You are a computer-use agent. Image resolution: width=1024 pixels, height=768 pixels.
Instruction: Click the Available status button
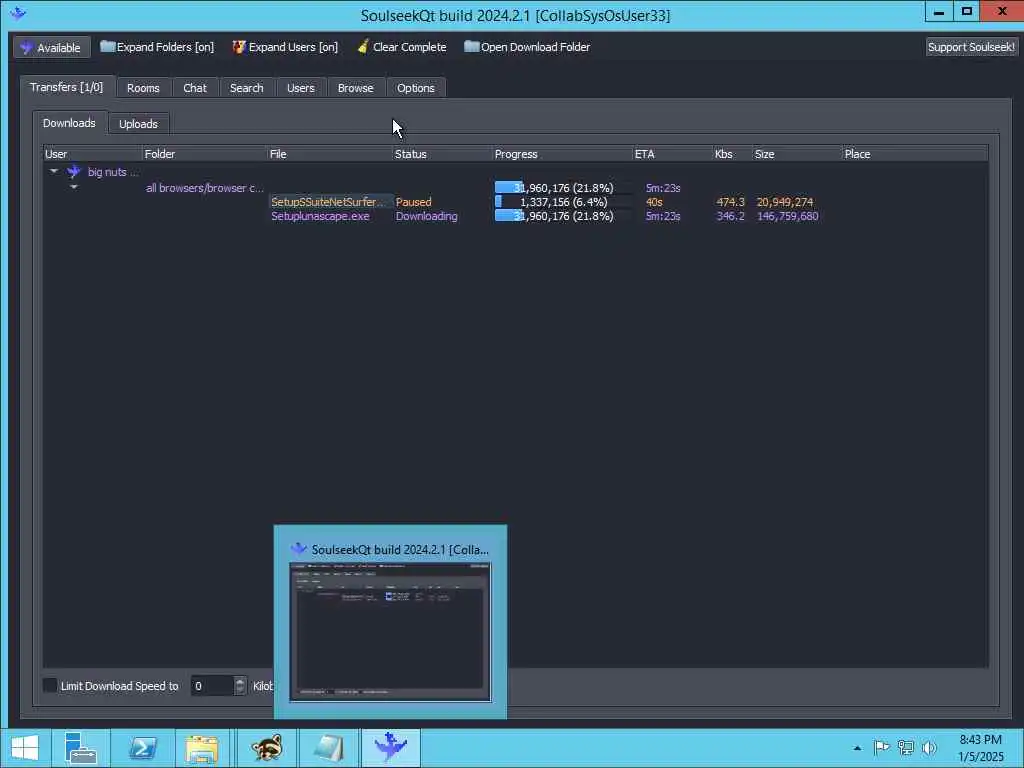click(x=52, y=47)
